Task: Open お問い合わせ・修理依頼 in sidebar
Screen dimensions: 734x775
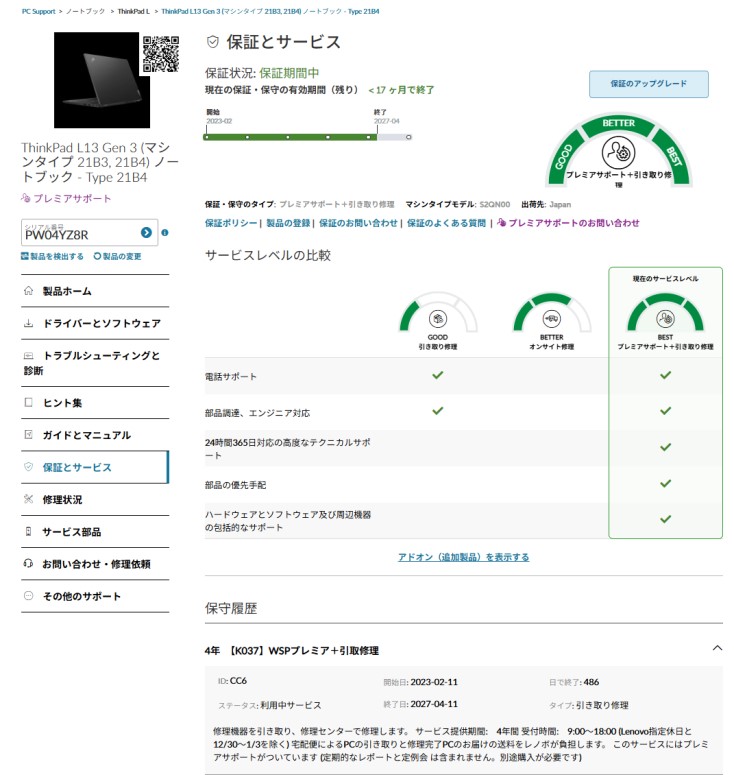Action: 95,564
